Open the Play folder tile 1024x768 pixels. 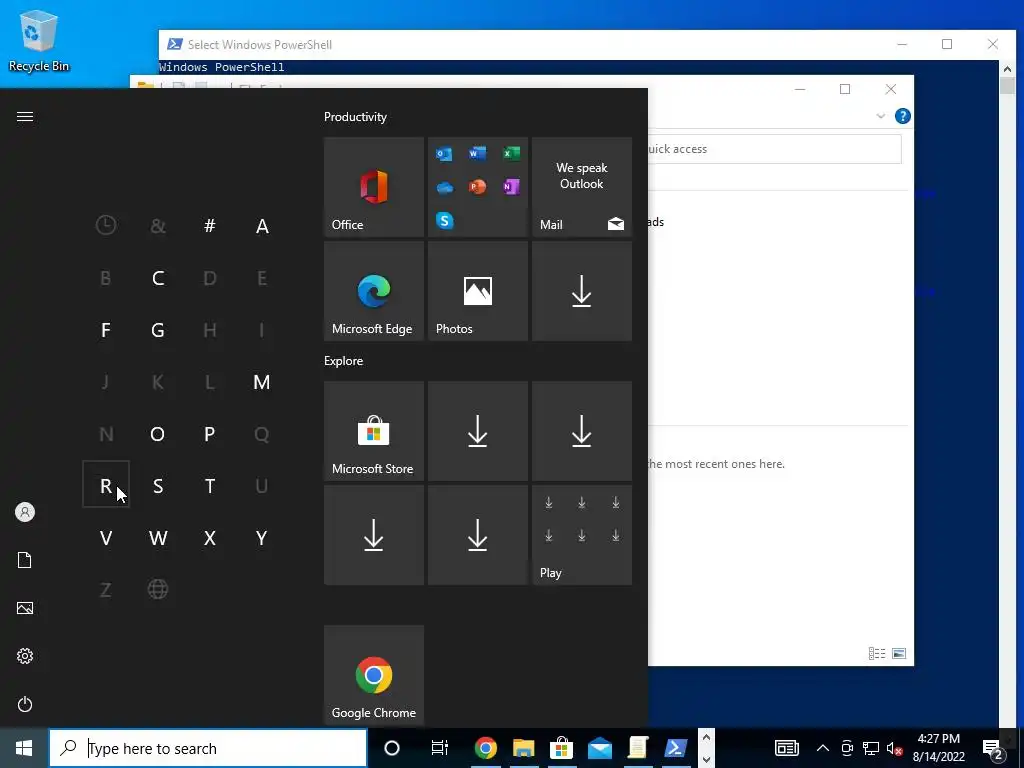tap(581, 535)
